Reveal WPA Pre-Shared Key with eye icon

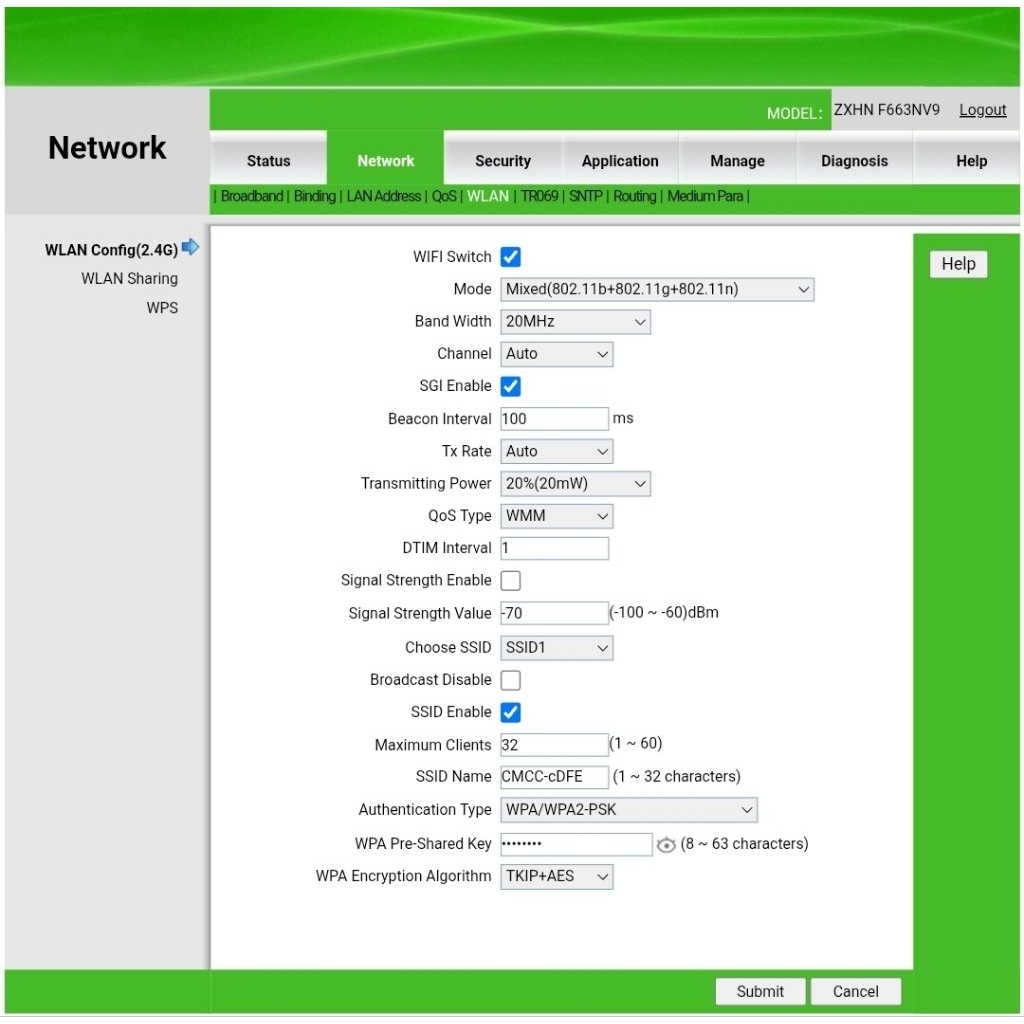coord(665,844)
